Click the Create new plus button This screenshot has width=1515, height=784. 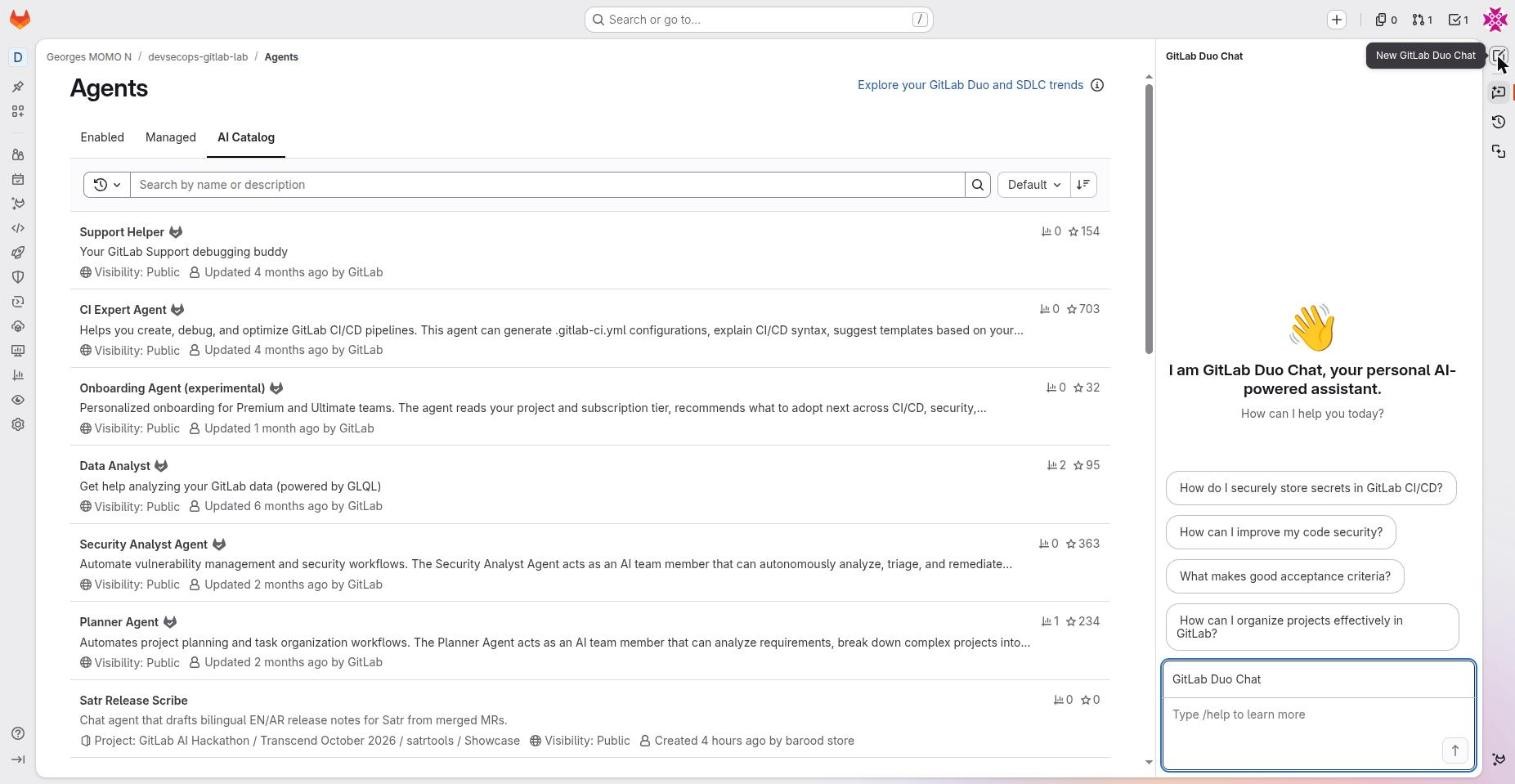coord(1337,19)
